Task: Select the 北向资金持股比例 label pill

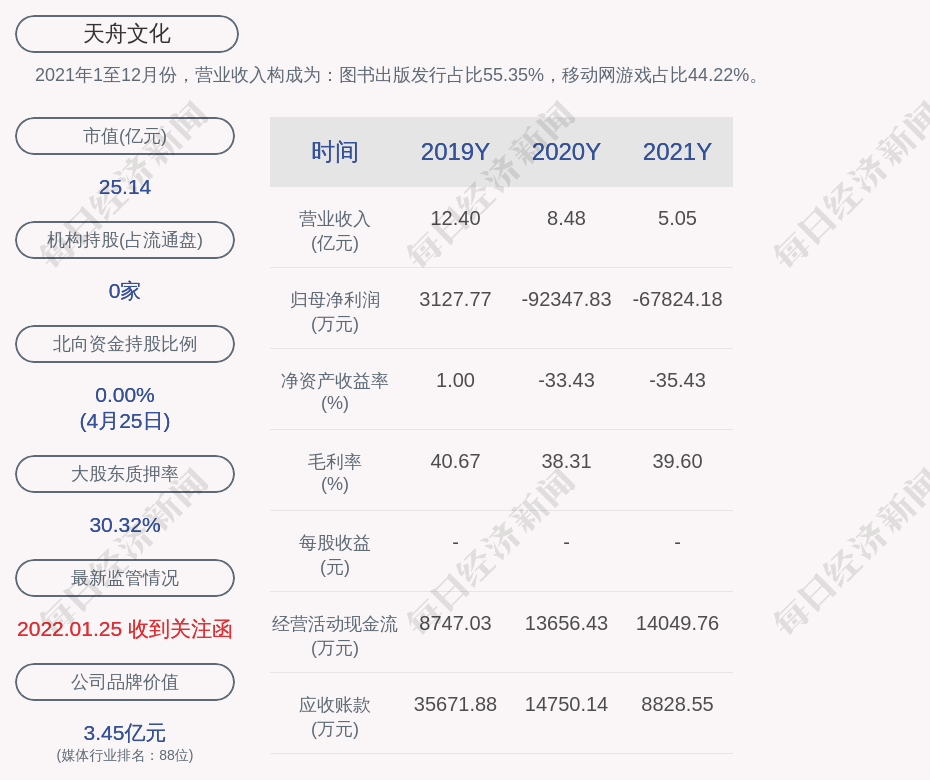Action: (x=125, y=343)
